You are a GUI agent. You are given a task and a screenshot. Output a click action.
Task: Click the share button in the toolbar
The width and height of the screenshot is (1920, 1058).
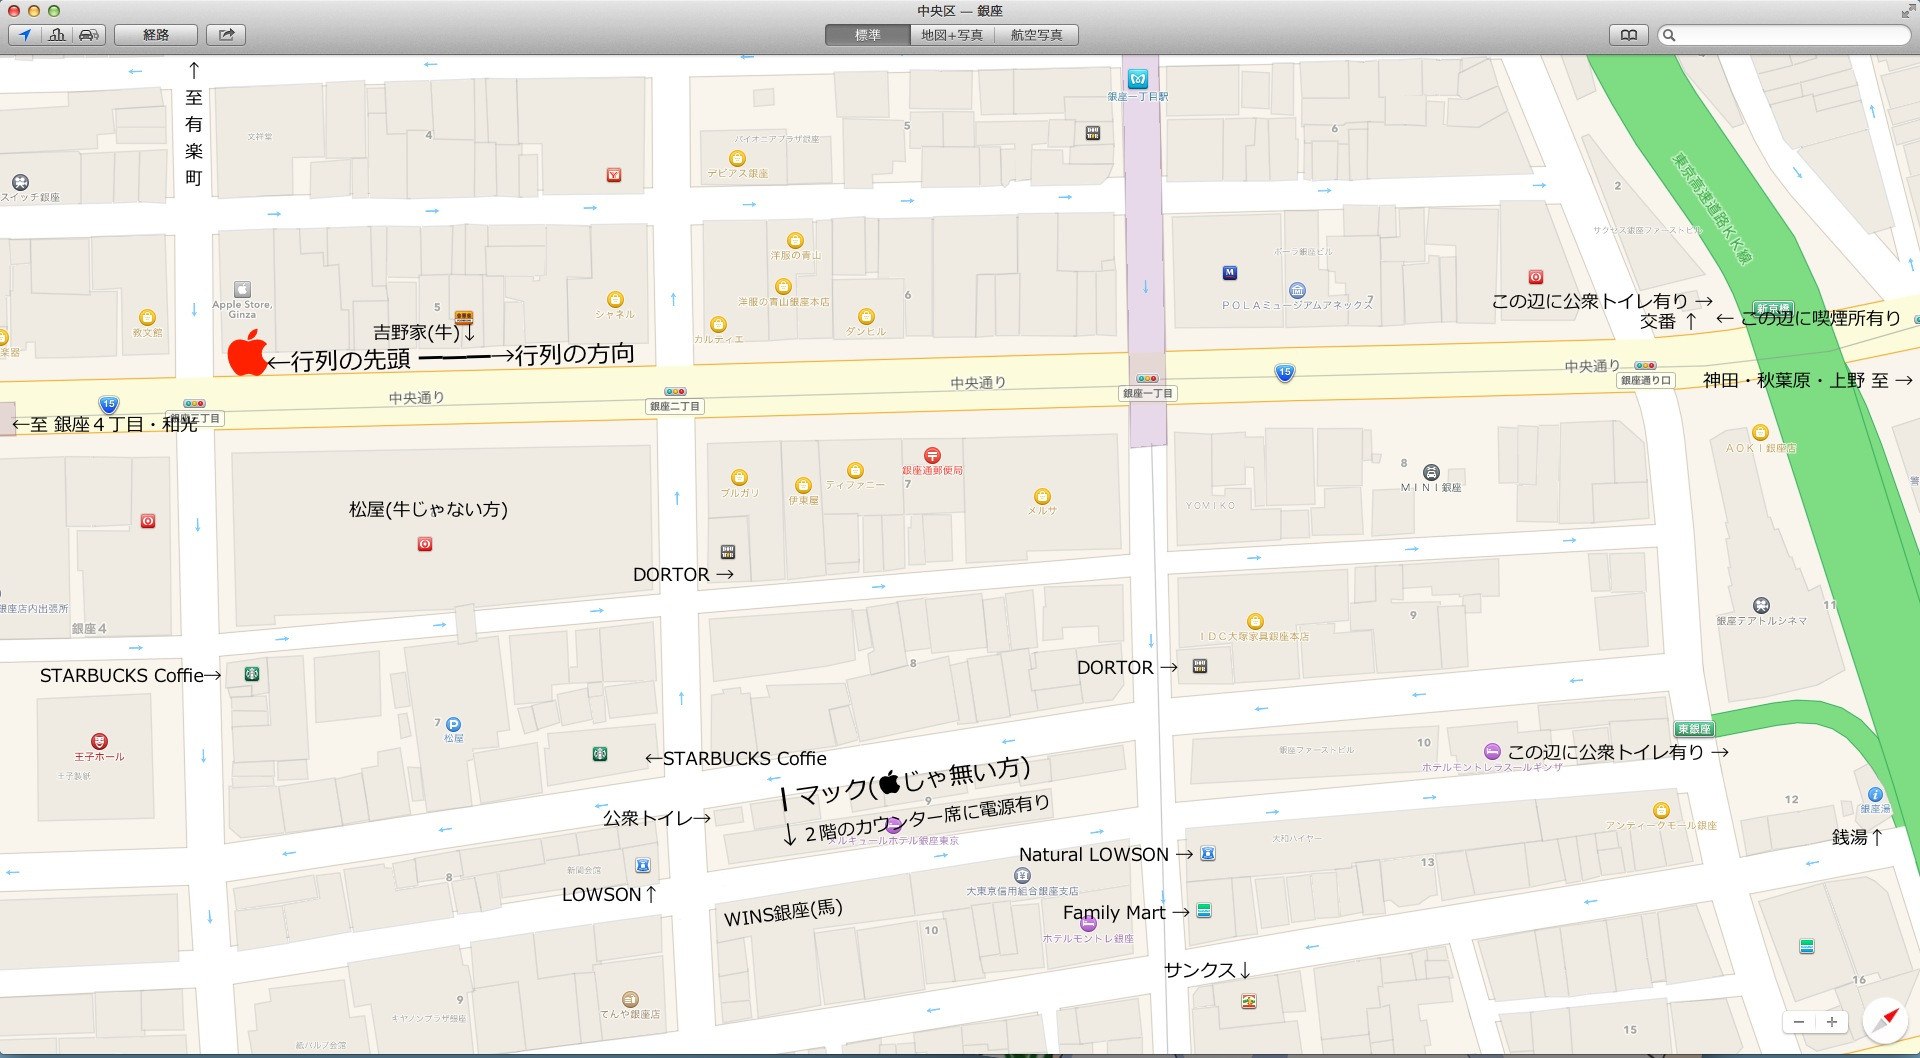coord(226,35)
